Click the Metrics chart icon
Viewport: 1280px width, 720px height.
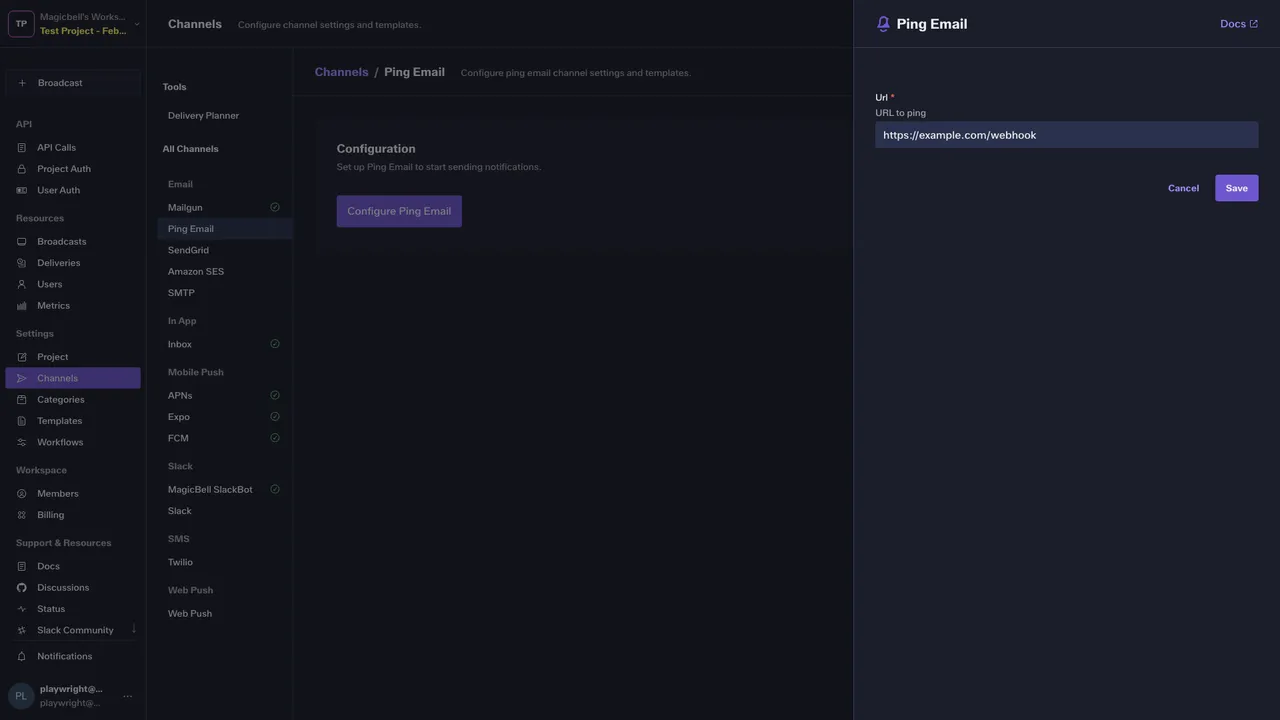pyautogui.click(x=22, y=306)
